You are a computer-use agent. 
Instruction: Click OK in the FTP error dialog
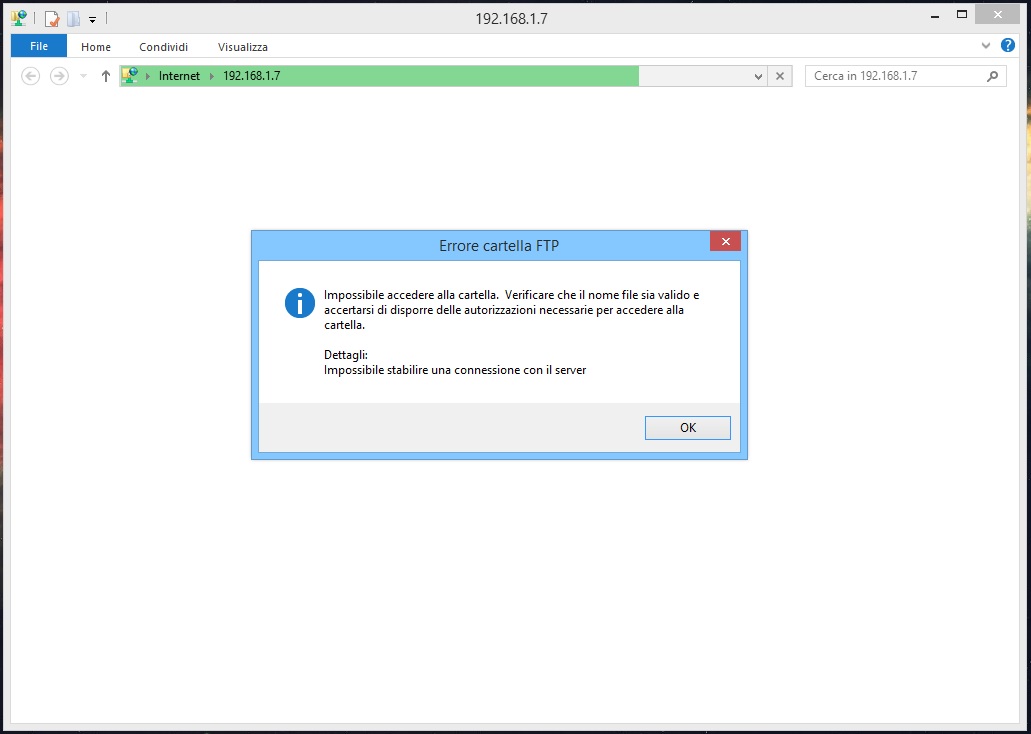(688, 428)
